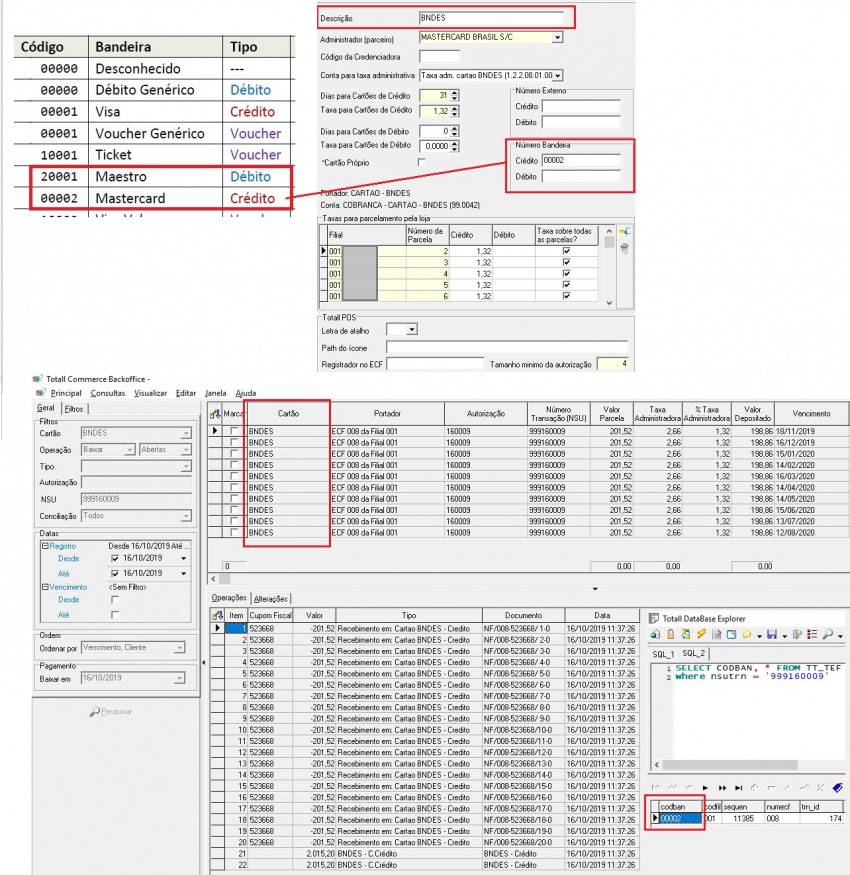Go to next record in query results navigator
Image resolution: width=850 pixels, height=875 pixels.
tap(706, 788)
